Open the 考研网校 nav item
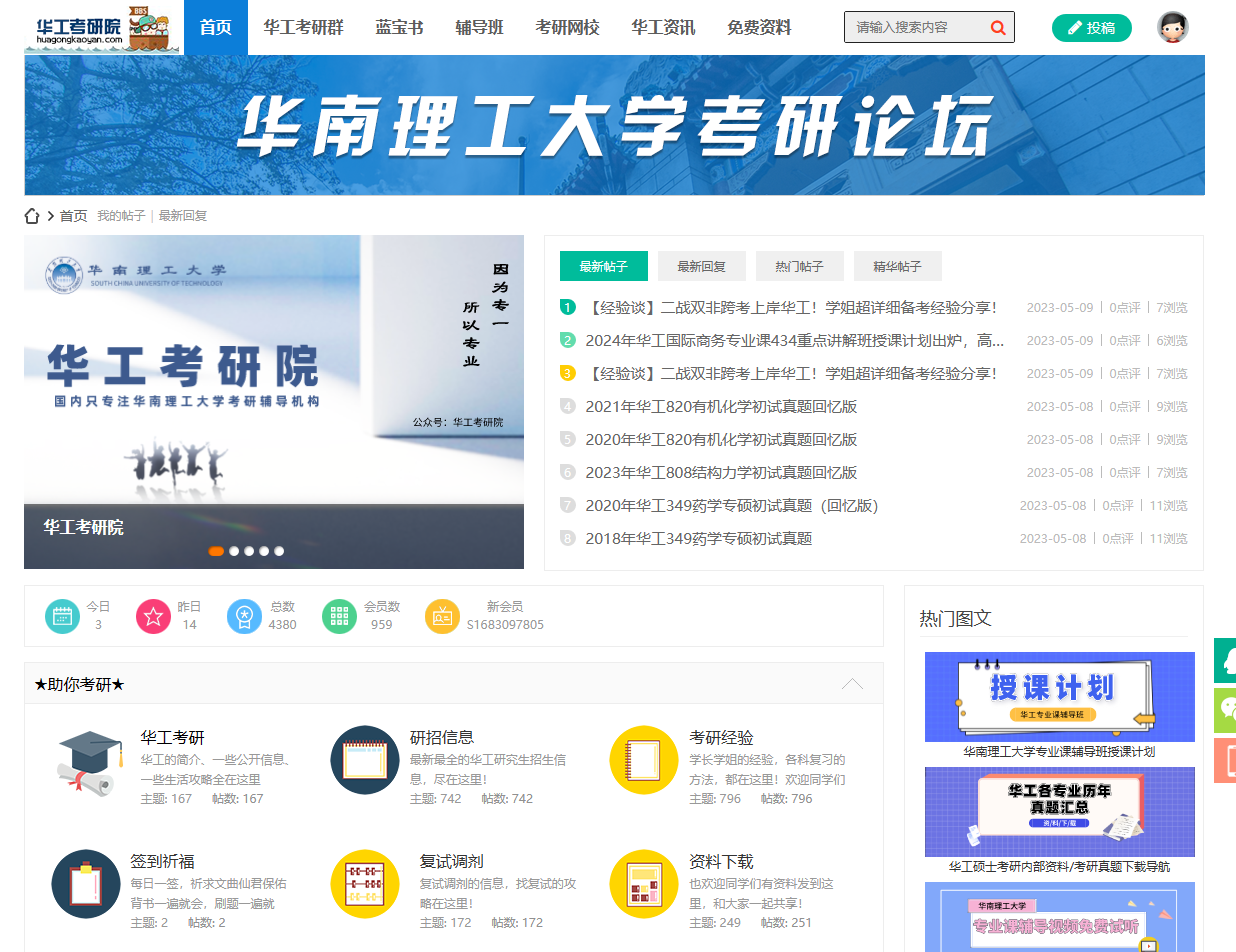The height and width of the screenshot is (952, 1236). coord(568,27)
